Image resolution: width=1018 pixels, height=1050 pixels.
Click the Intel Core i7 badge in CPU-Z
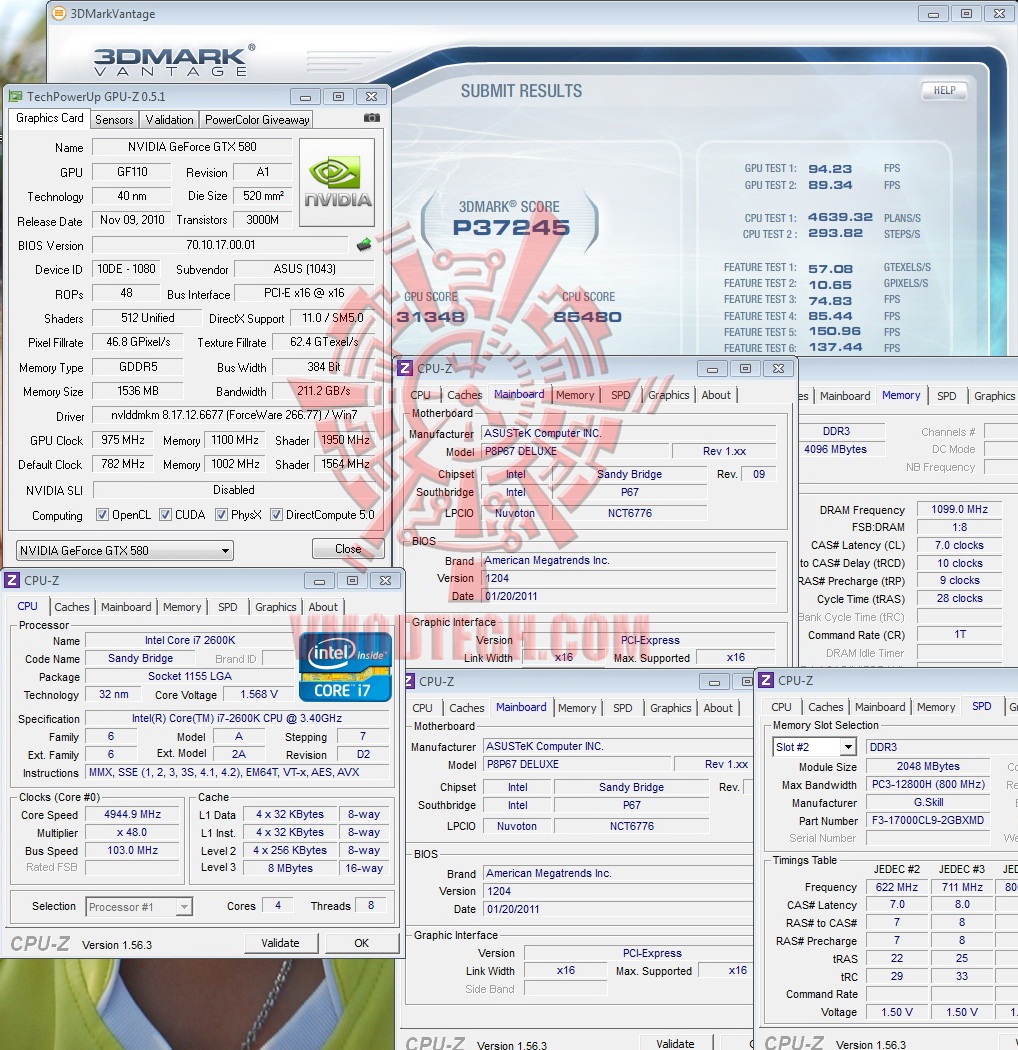pyautogui.click(x=345, y=667)
